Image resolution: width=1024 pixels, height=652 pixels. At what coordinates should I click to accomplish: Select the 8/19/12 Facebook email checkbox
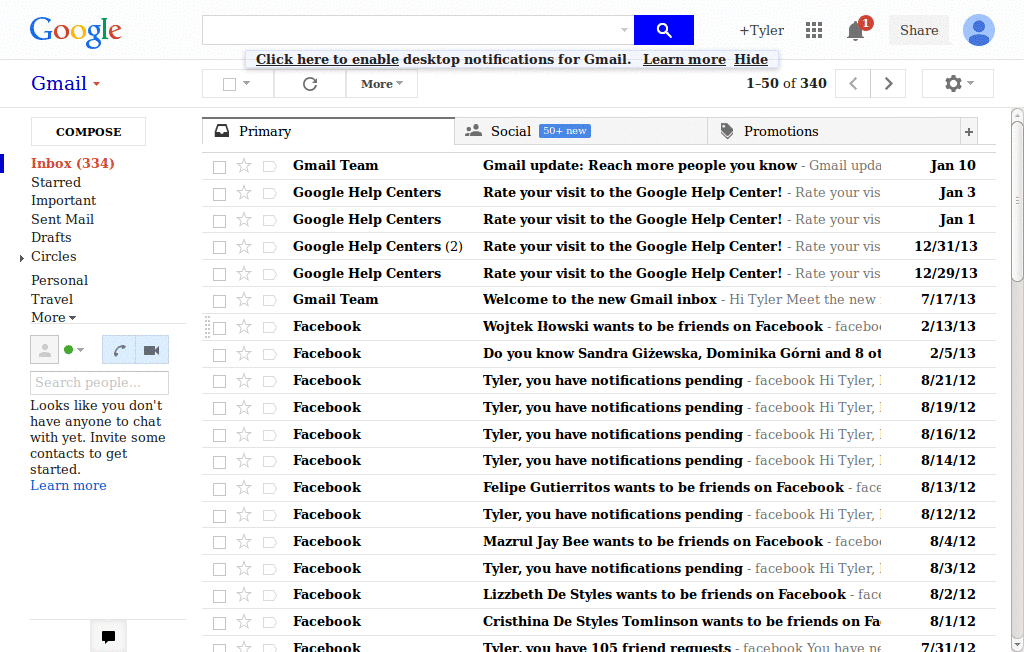(219, 408)
